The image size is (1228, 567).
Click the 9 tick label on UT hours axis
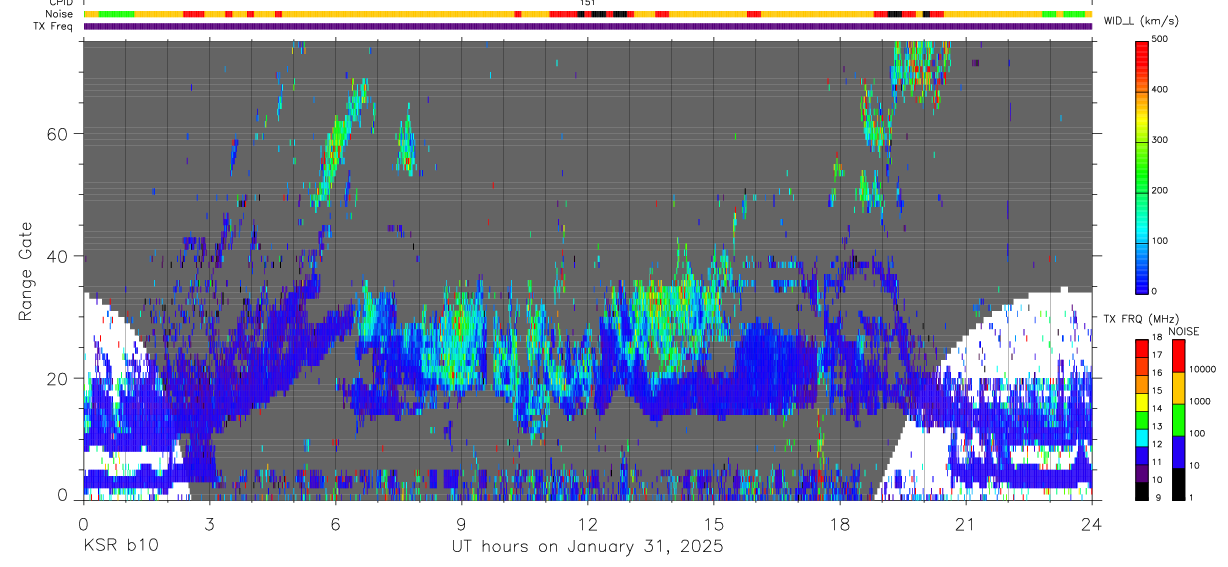coord(461,525)
